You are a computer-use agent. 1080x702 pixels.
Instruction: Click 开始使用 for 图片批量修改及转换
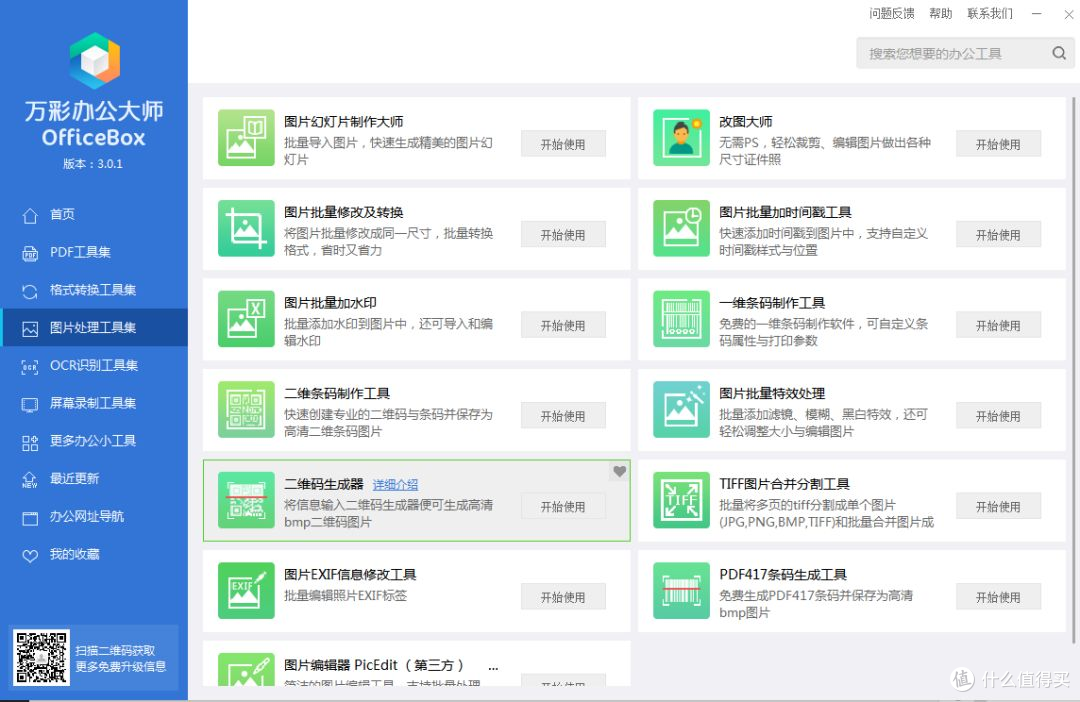pos(563,235)
